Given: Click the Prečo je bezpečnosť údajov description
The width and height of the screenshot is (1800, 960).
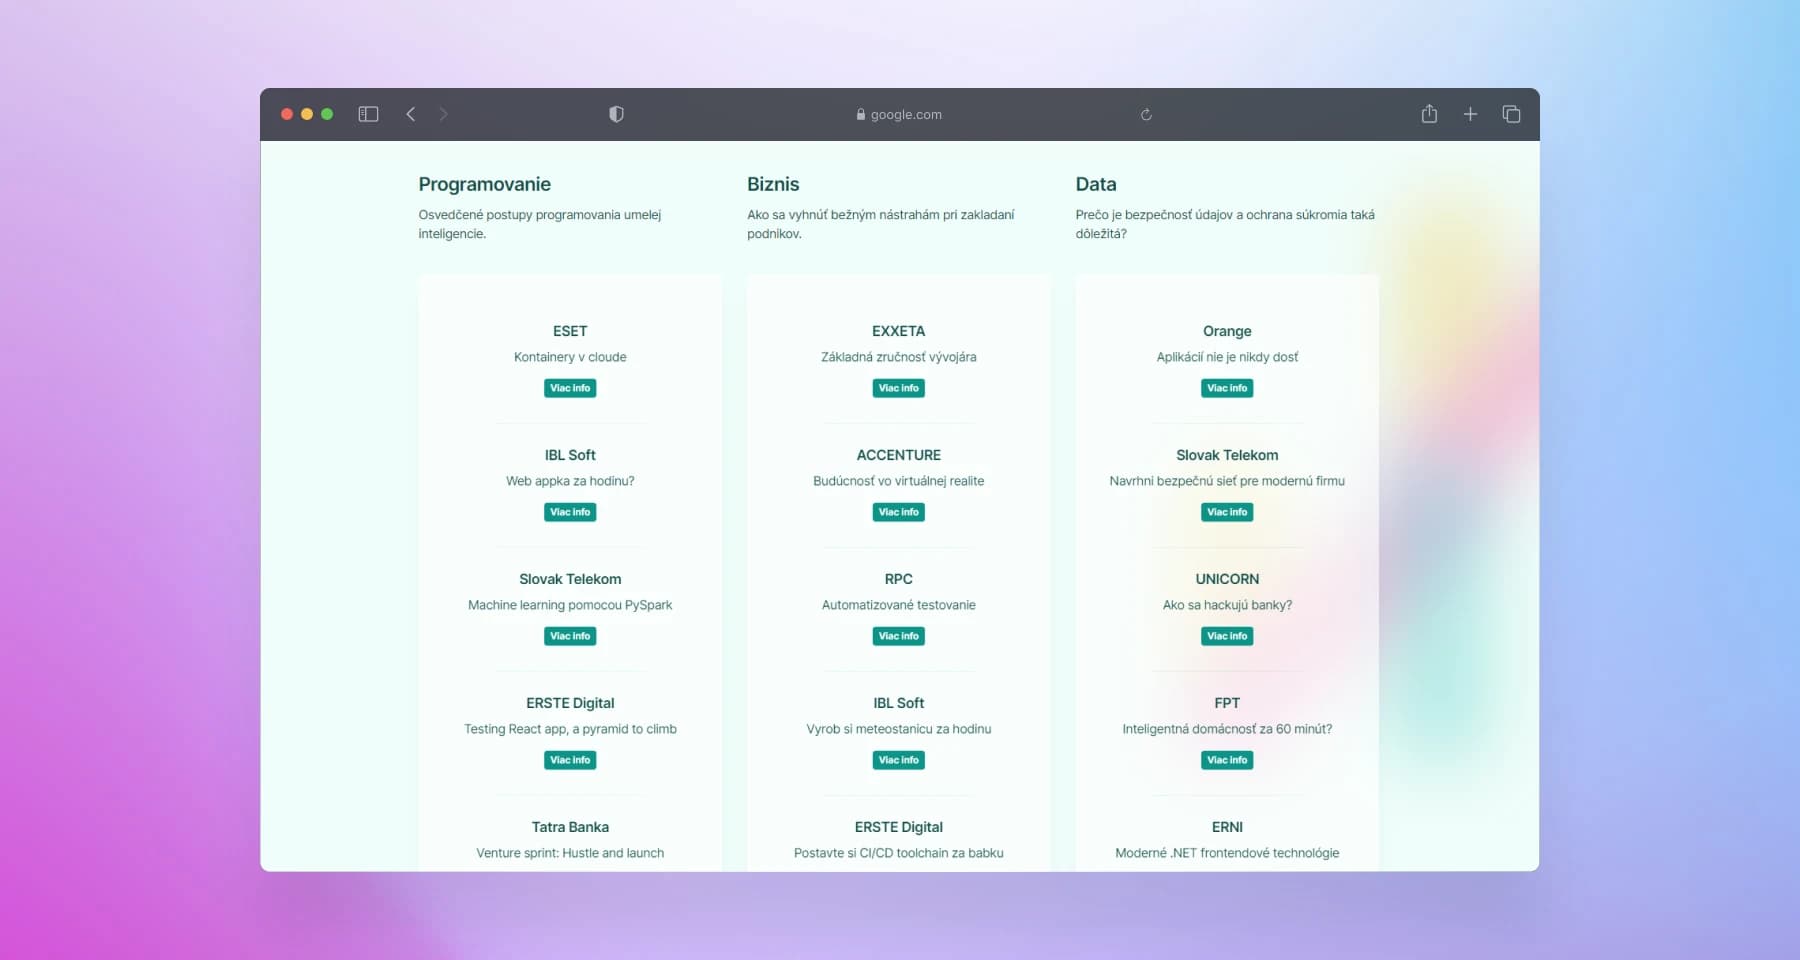Looking at the screenshot, I should pyautogui.click(x=1225, y=224).
